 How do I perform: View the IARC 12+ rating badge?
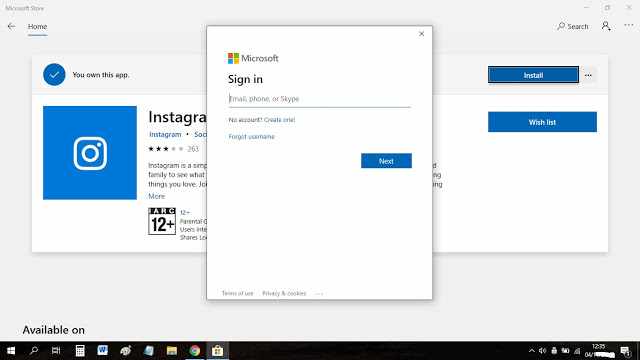pos(162,221)
